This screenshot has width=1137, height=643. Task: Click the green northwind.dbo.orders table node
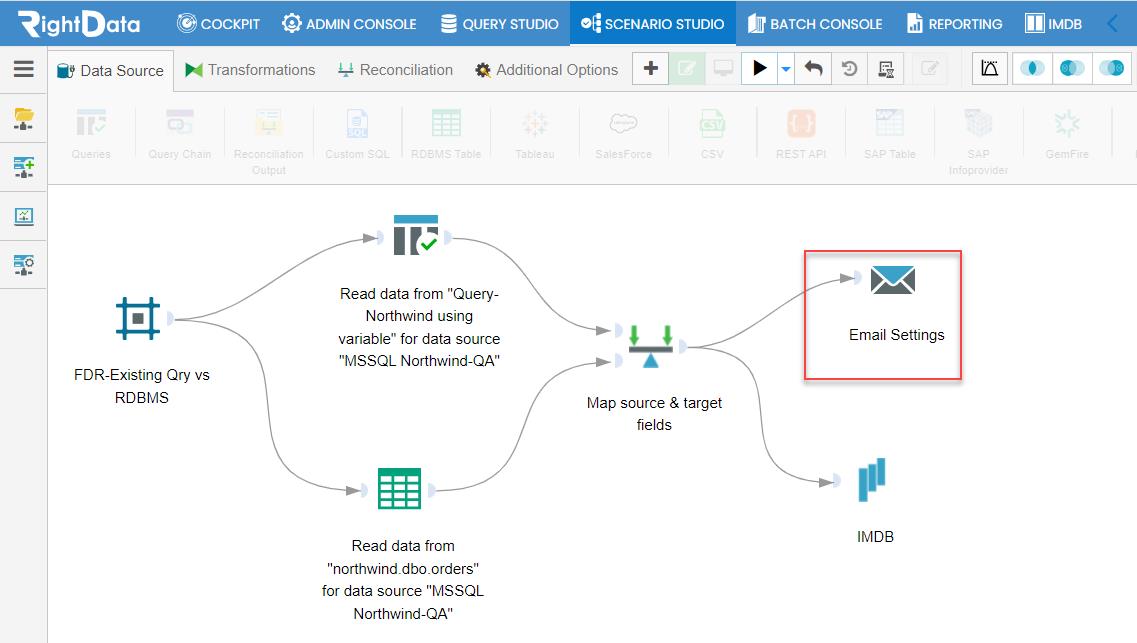tap(400, 489)
